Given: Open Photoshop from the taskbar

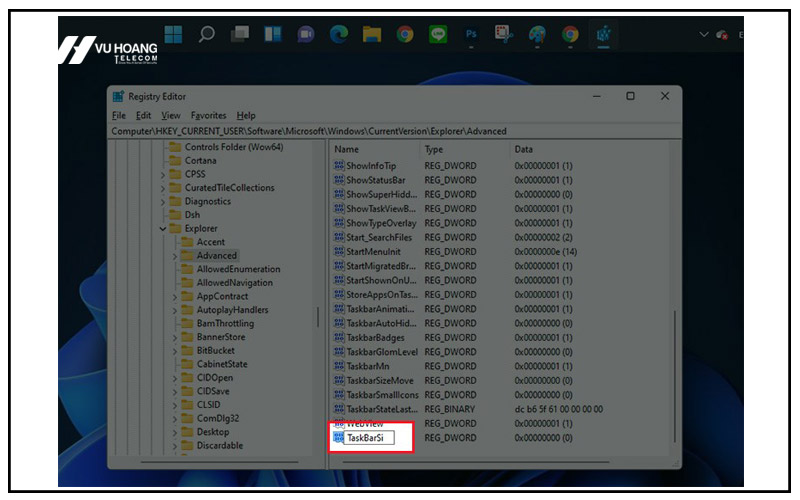Looking at the screenshot, I should (471, 34).
